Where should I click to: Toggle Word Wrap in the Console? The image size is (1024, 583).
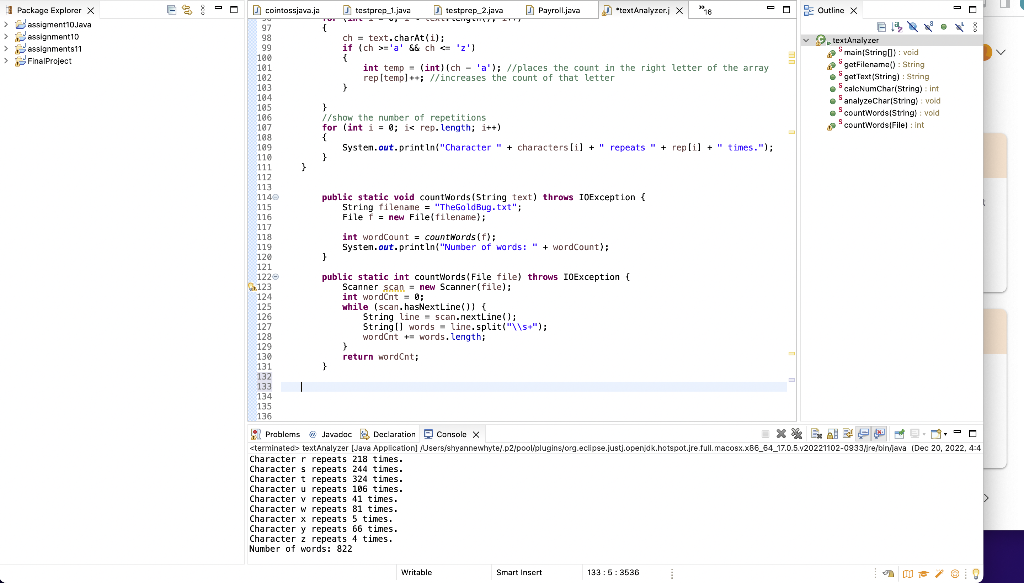[847, 435]
